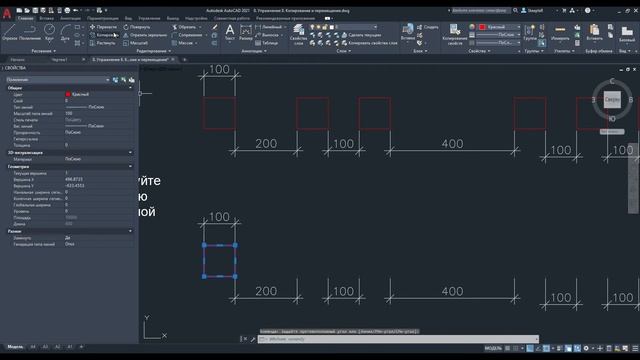Select the Text (Текст) tool
The width and height of the screenshot is (640, 360).
[x=230, y=32]
